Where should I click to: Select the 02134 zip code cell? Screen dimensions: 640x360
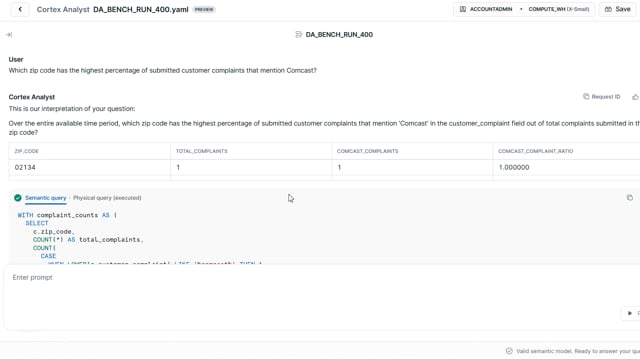(x=89, y=167)
